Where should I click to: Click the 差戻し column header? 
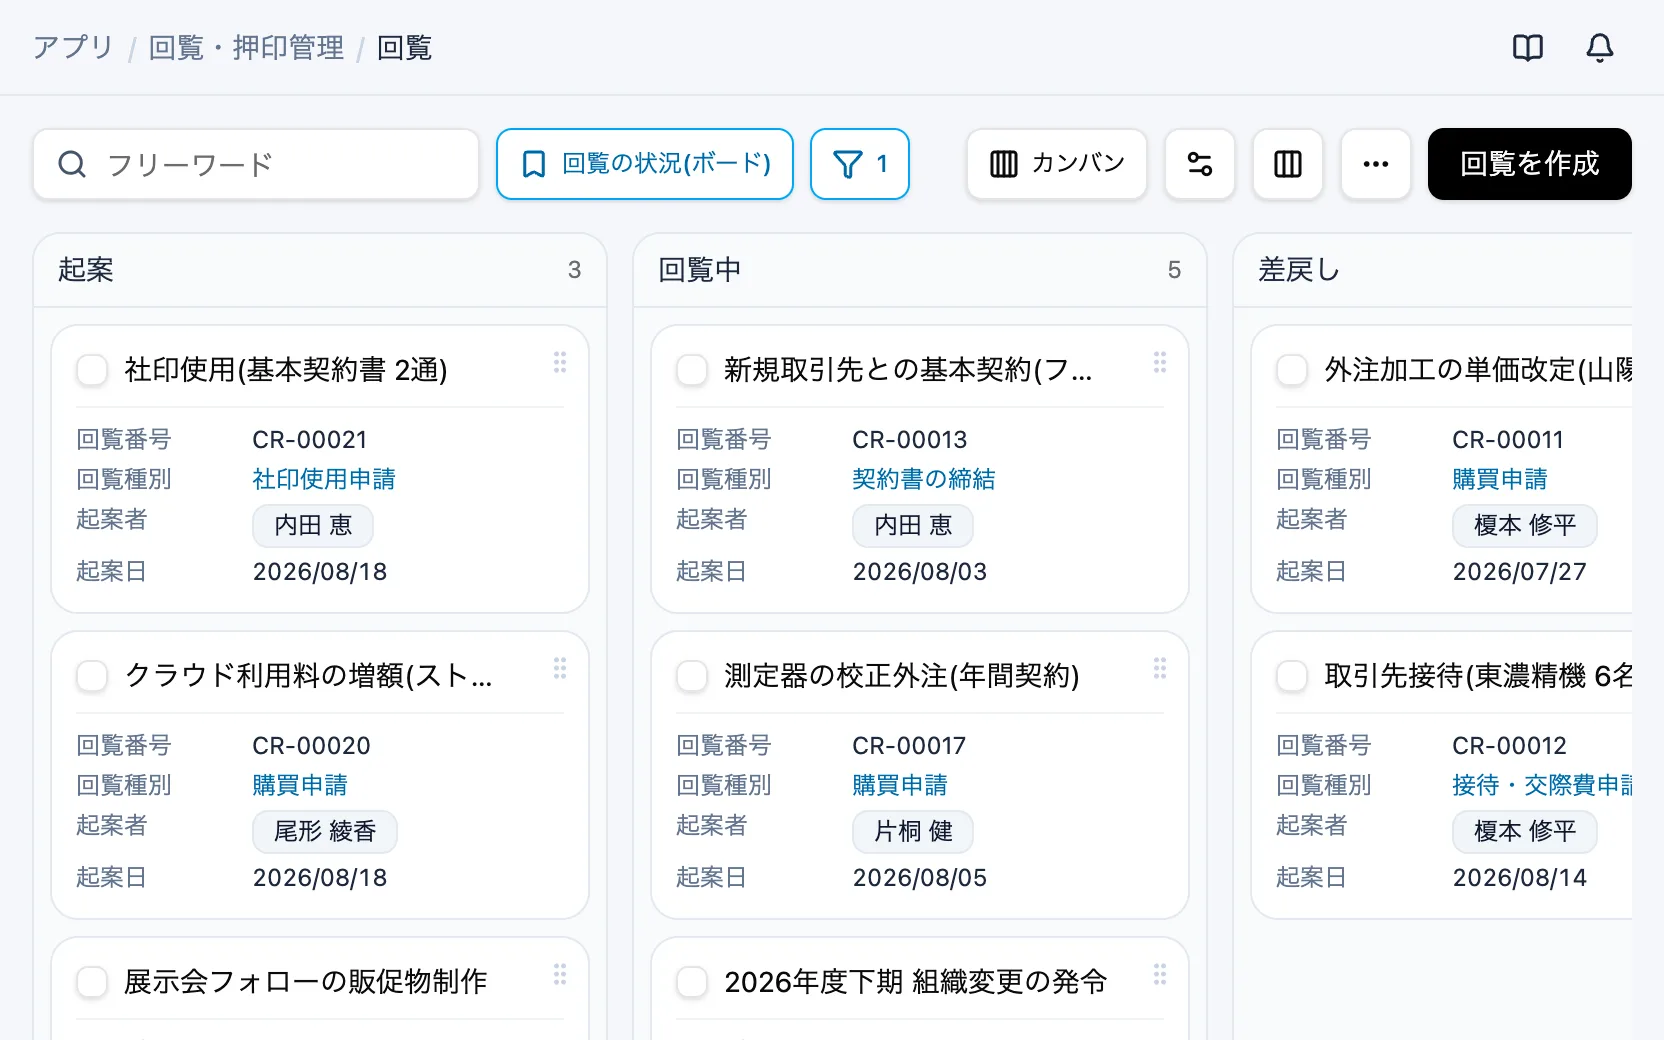(1433, 270)
